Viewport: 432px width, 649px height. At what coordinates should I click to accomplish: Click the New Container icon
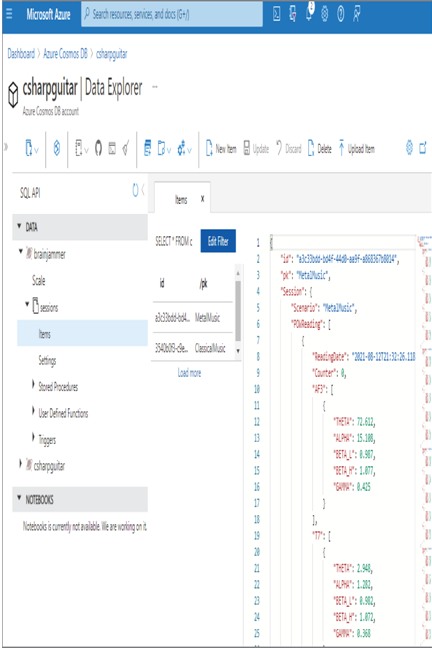coord(29,148)
